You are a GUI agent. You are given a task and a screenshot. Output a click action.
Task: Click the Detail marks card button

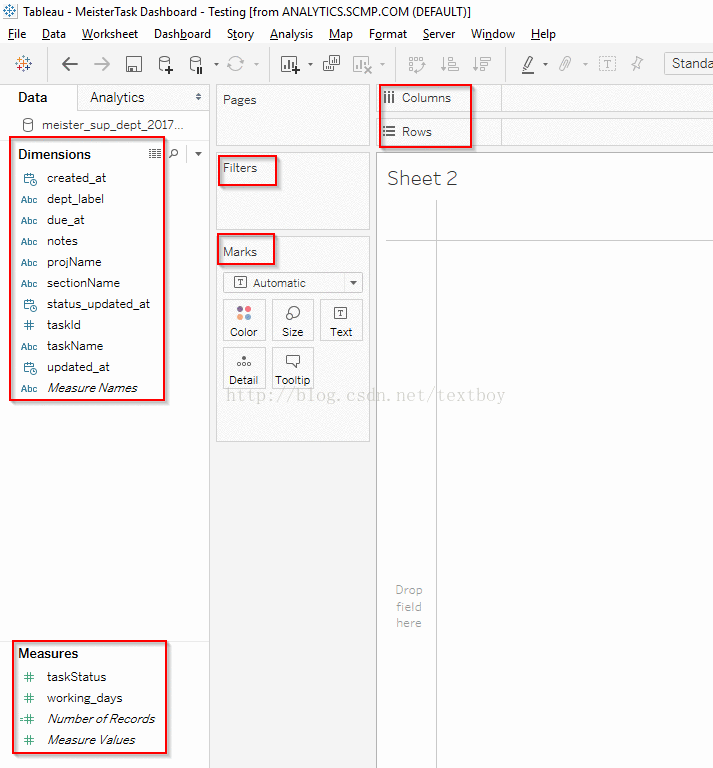tap(243, 368)
